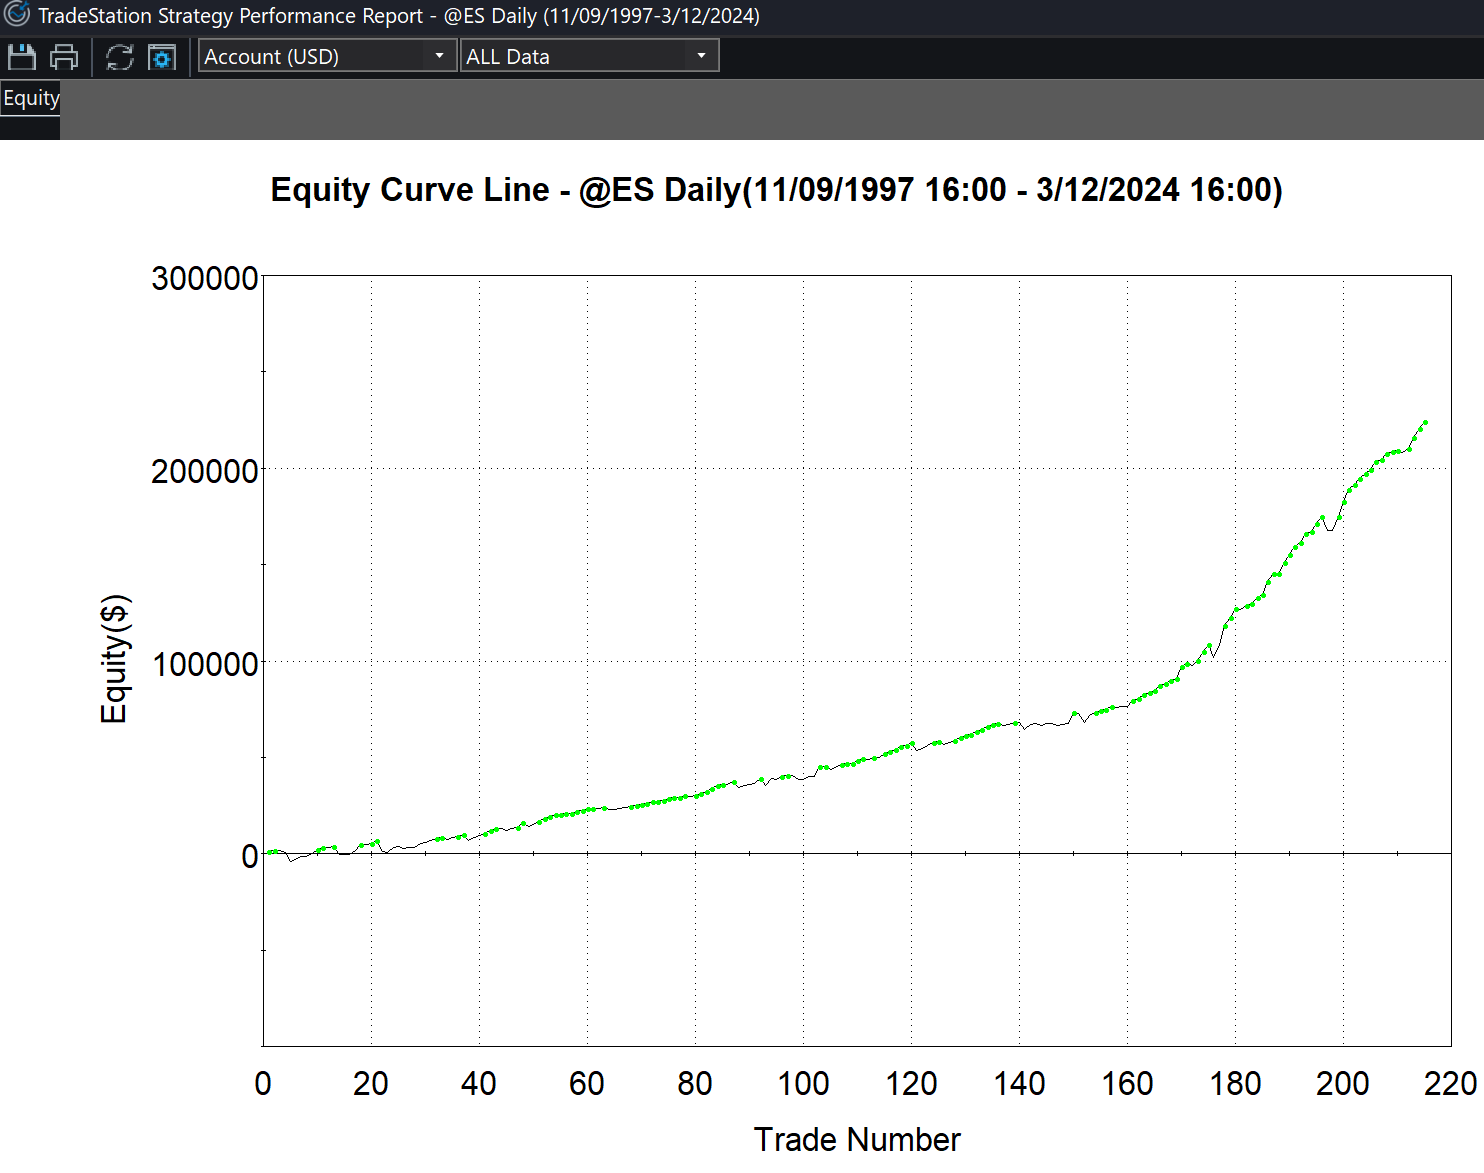1484x1173 pixels.
Task: Click the TradeStation logo in title bar
Action: [17, 15]
